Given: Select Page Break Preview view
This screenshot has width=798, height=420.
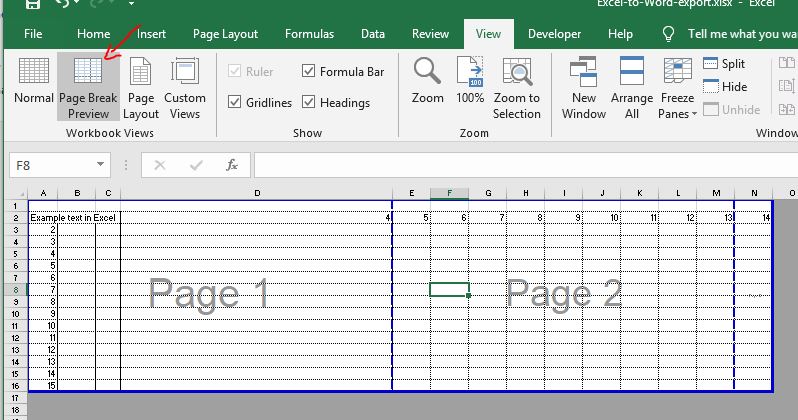Looking at the screenshot, I should click(x=88, y=87).
